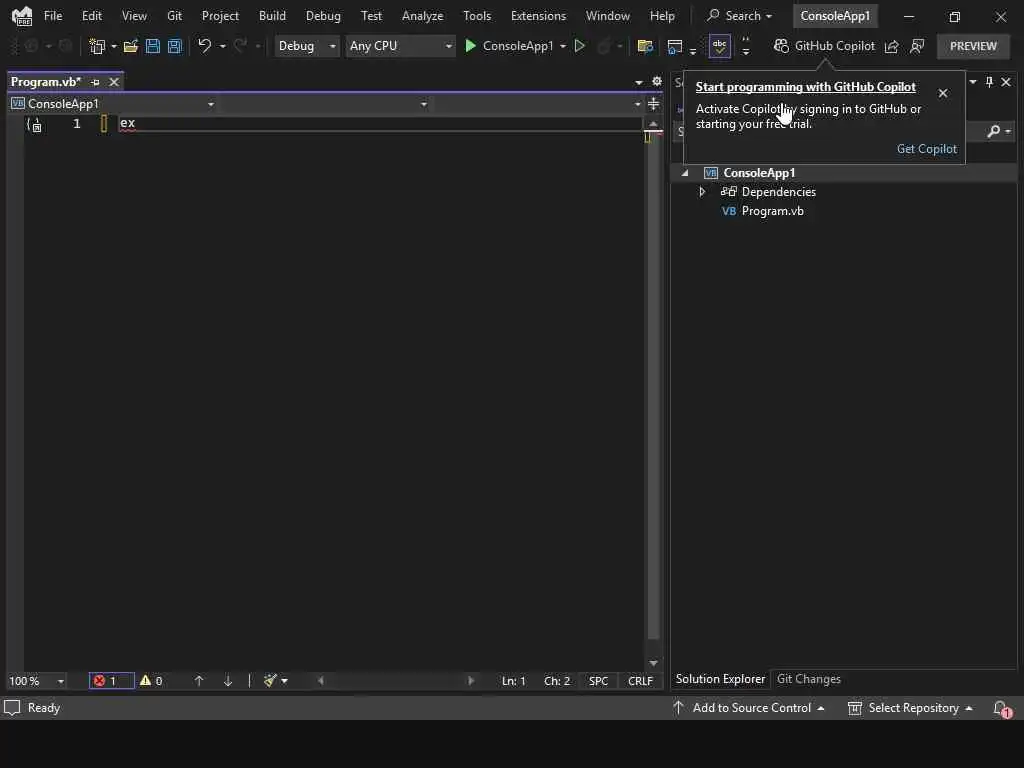The image size is (1024, 768).
Task: Click the folder browse icon in toolbar
Action: point(645,46)
